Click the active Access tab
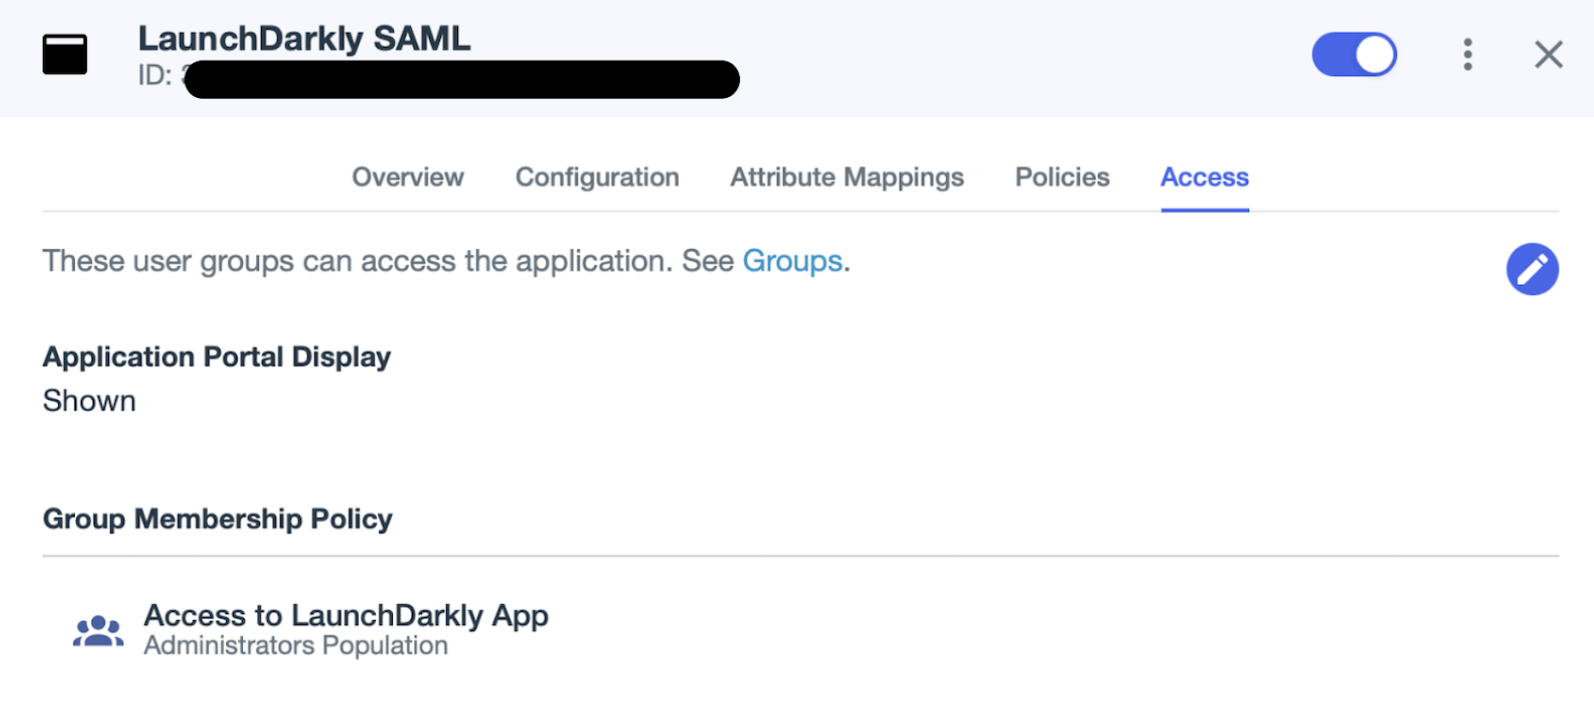The height and width of the screenshot is (702, 1594). (1204, 177)
